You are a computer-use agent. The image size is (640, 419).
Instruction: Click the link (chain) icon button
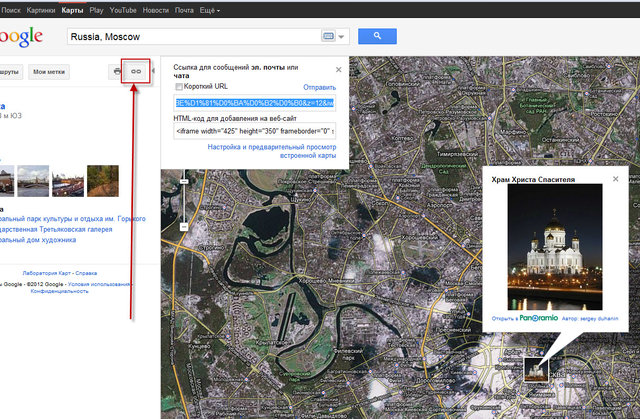tap(137, 71)
